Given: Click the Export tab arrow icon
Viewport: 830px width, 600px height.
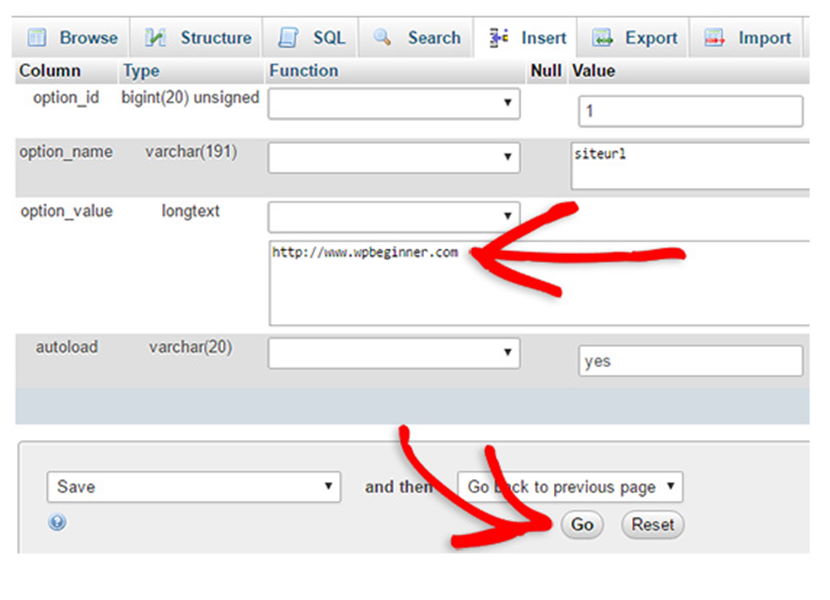Looking at the screenshot, I should tap(602, 37).
